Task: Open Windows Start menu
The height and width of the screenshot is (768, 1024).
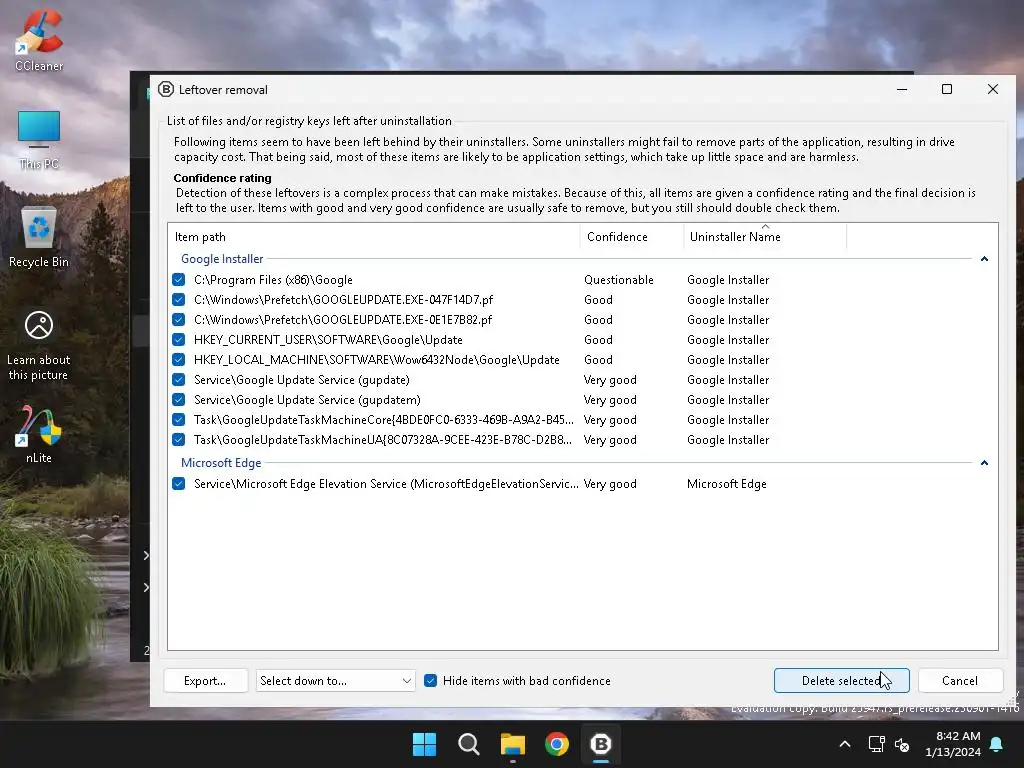Action: coord(424,744)
